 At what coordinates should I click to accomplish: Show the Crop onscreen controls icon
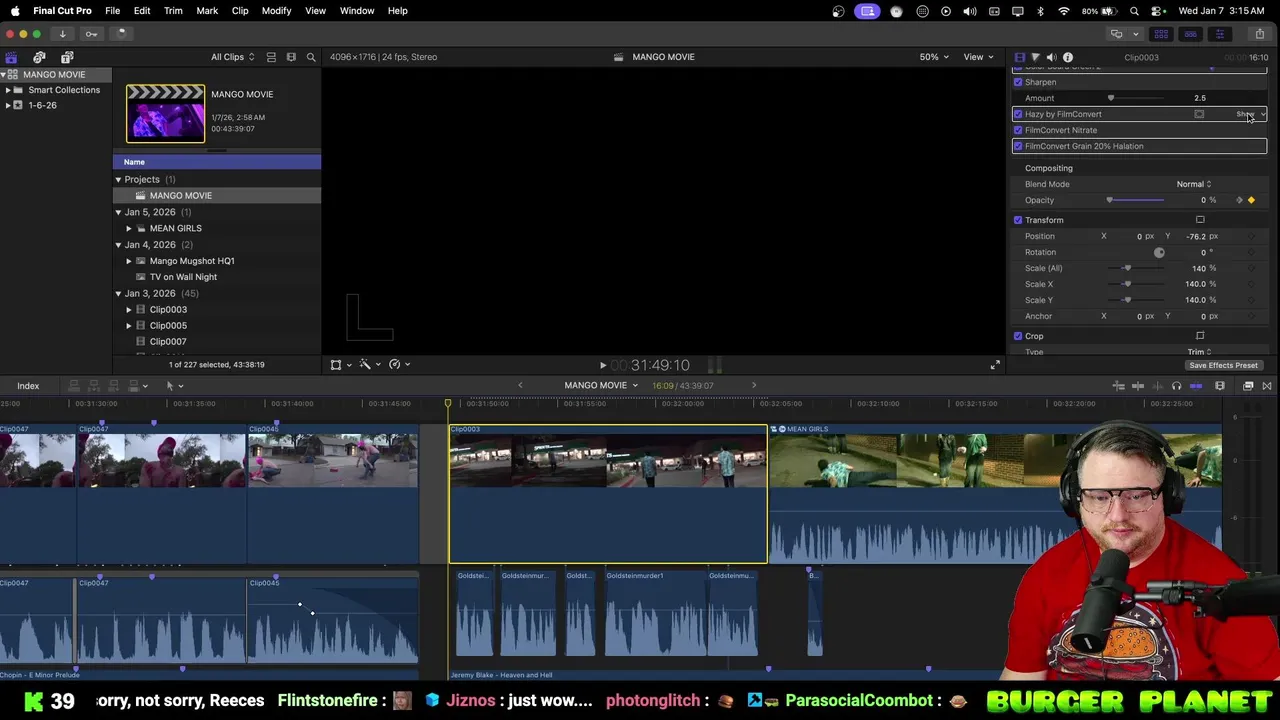point(1200,336)
